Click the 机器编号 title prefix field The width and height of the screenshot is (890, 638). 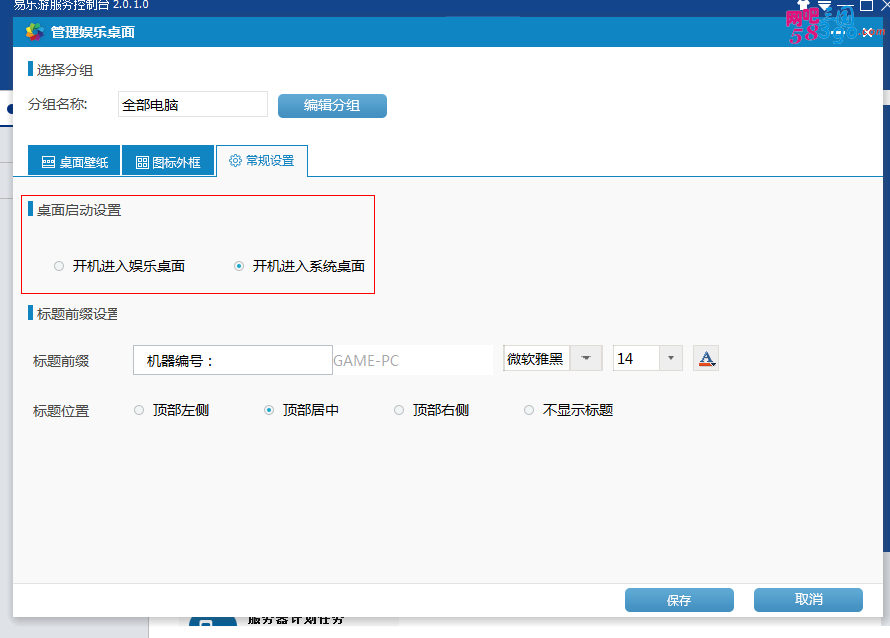233,360
